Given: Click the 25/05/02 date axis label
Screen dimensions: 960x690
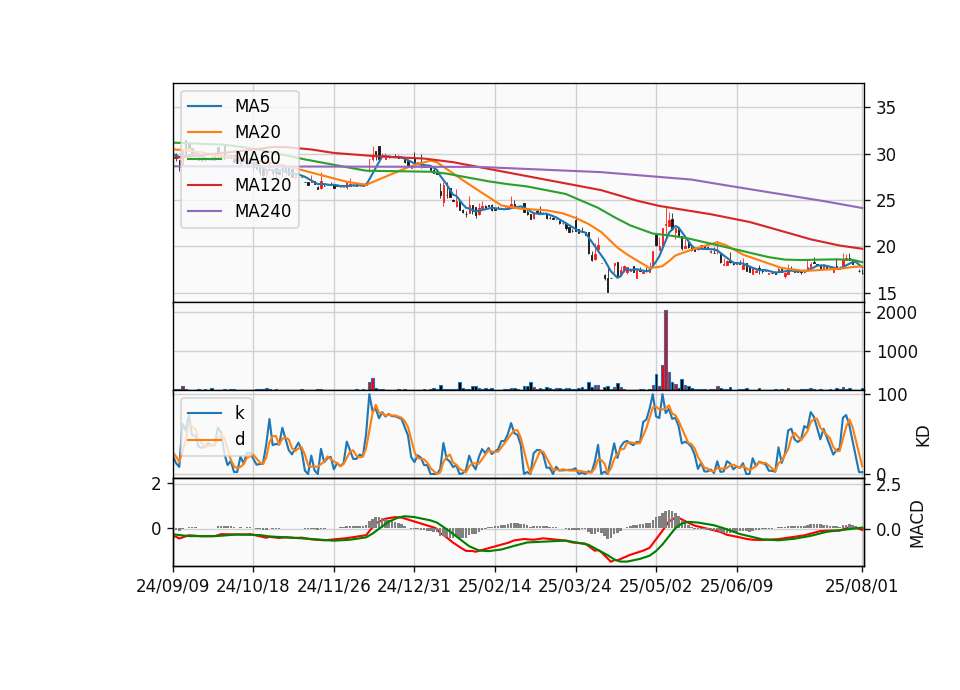Looking at the screenshot, I should 656,586.
